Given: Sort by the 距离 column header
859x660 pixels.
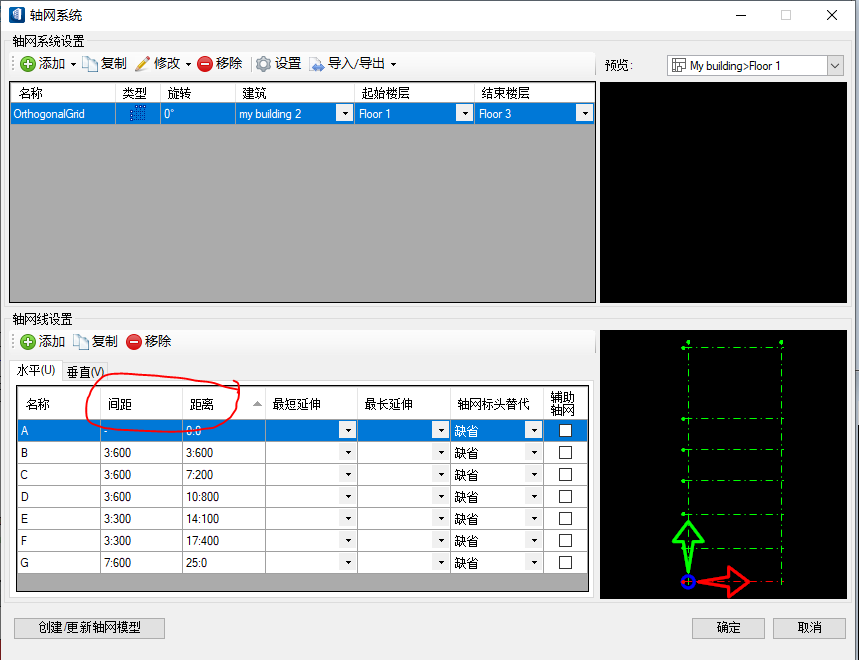Looking at the screenshot, I should point(224,404).
